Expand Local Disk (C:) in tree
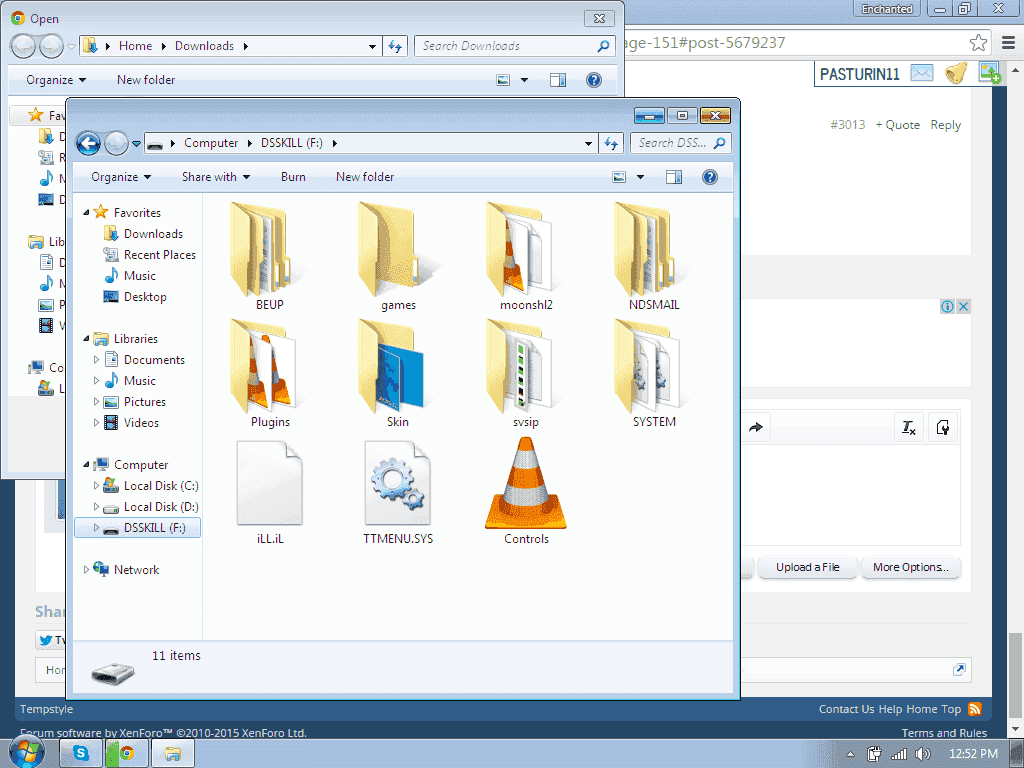Viewport: 1024px width, 768px height. (96, 486)
